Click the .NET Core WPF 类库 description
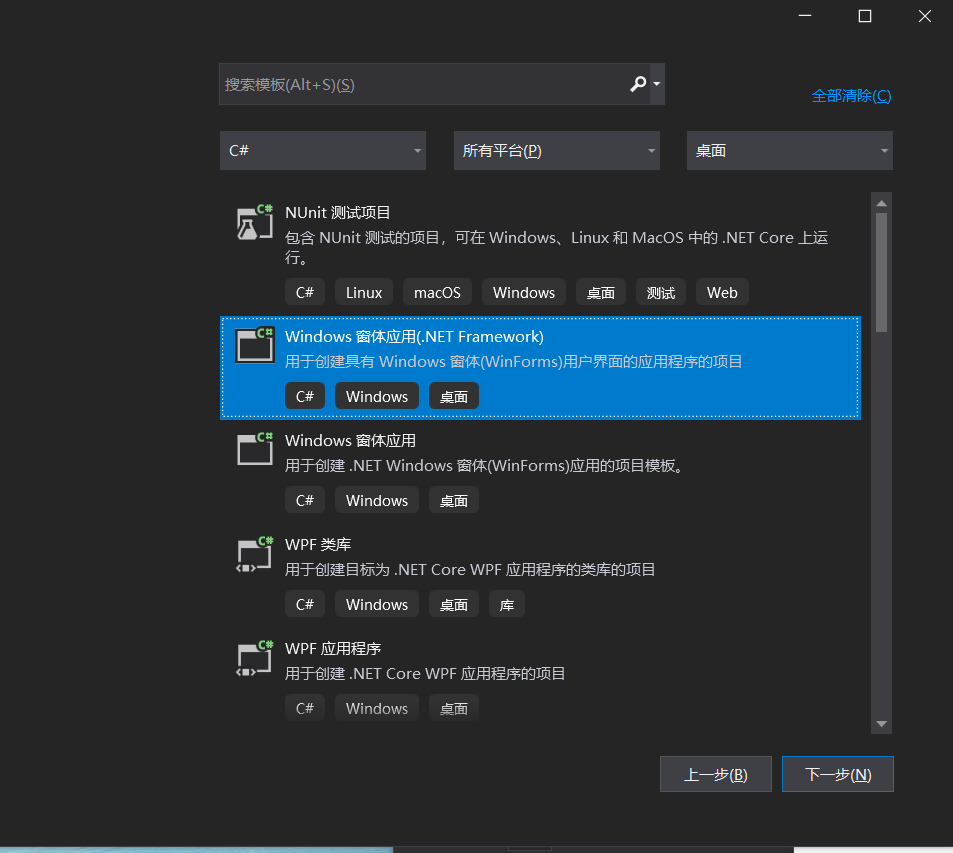The height and width of the screenshot is (853, 953). 470,570
